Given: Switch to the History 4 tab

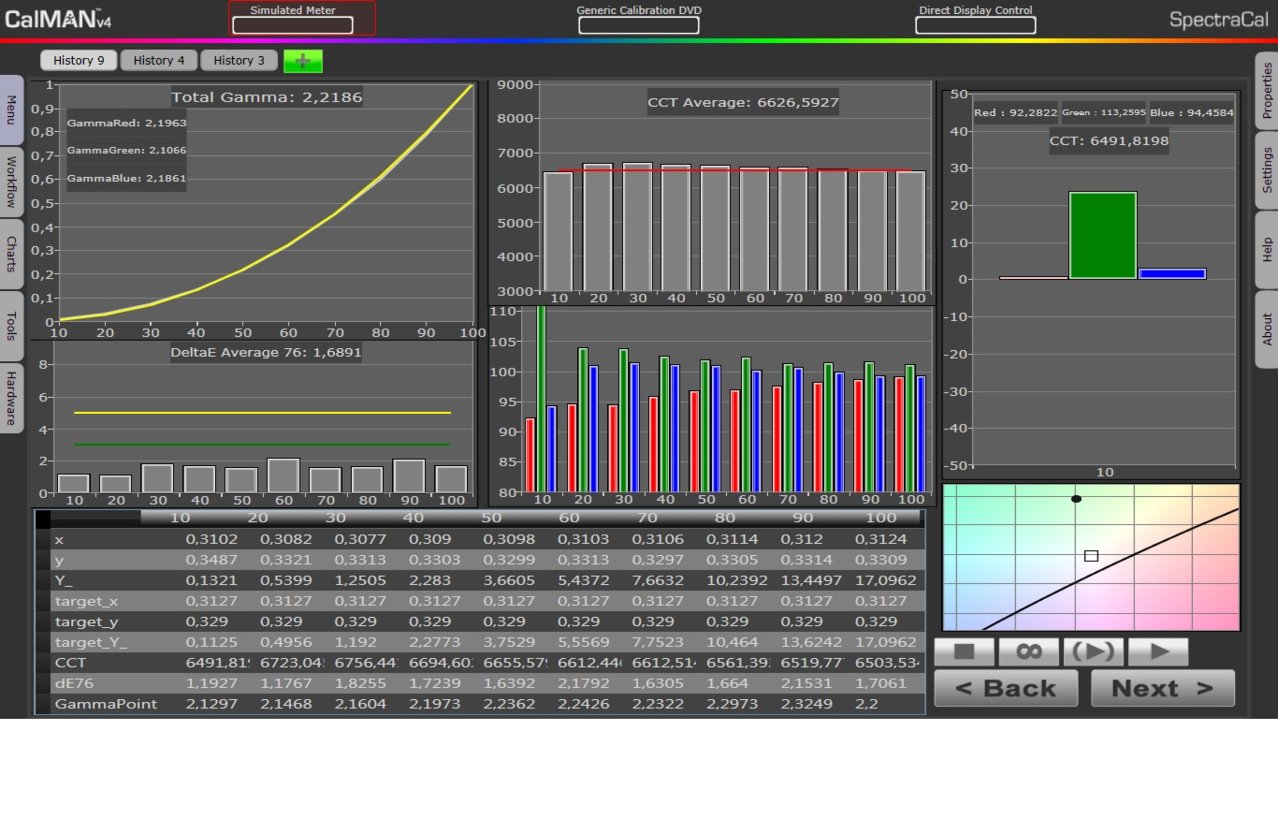Looking at the screenshot, I should [x=159, y=60].
